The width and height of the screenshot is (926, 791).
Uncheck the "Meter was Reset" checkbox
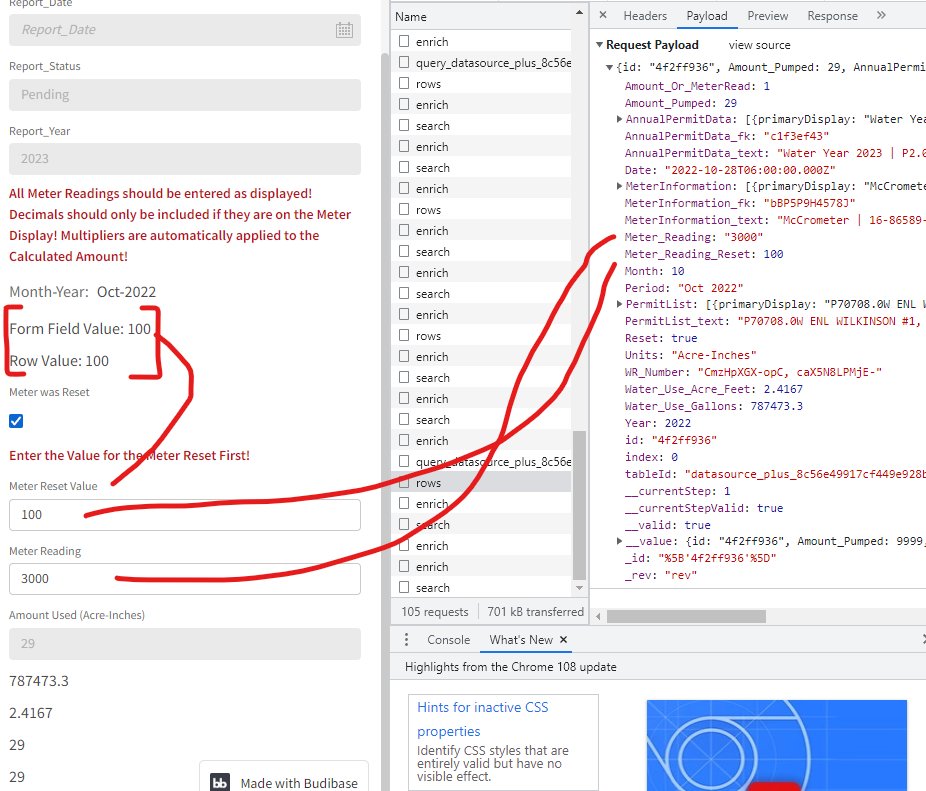coord(14,421)
